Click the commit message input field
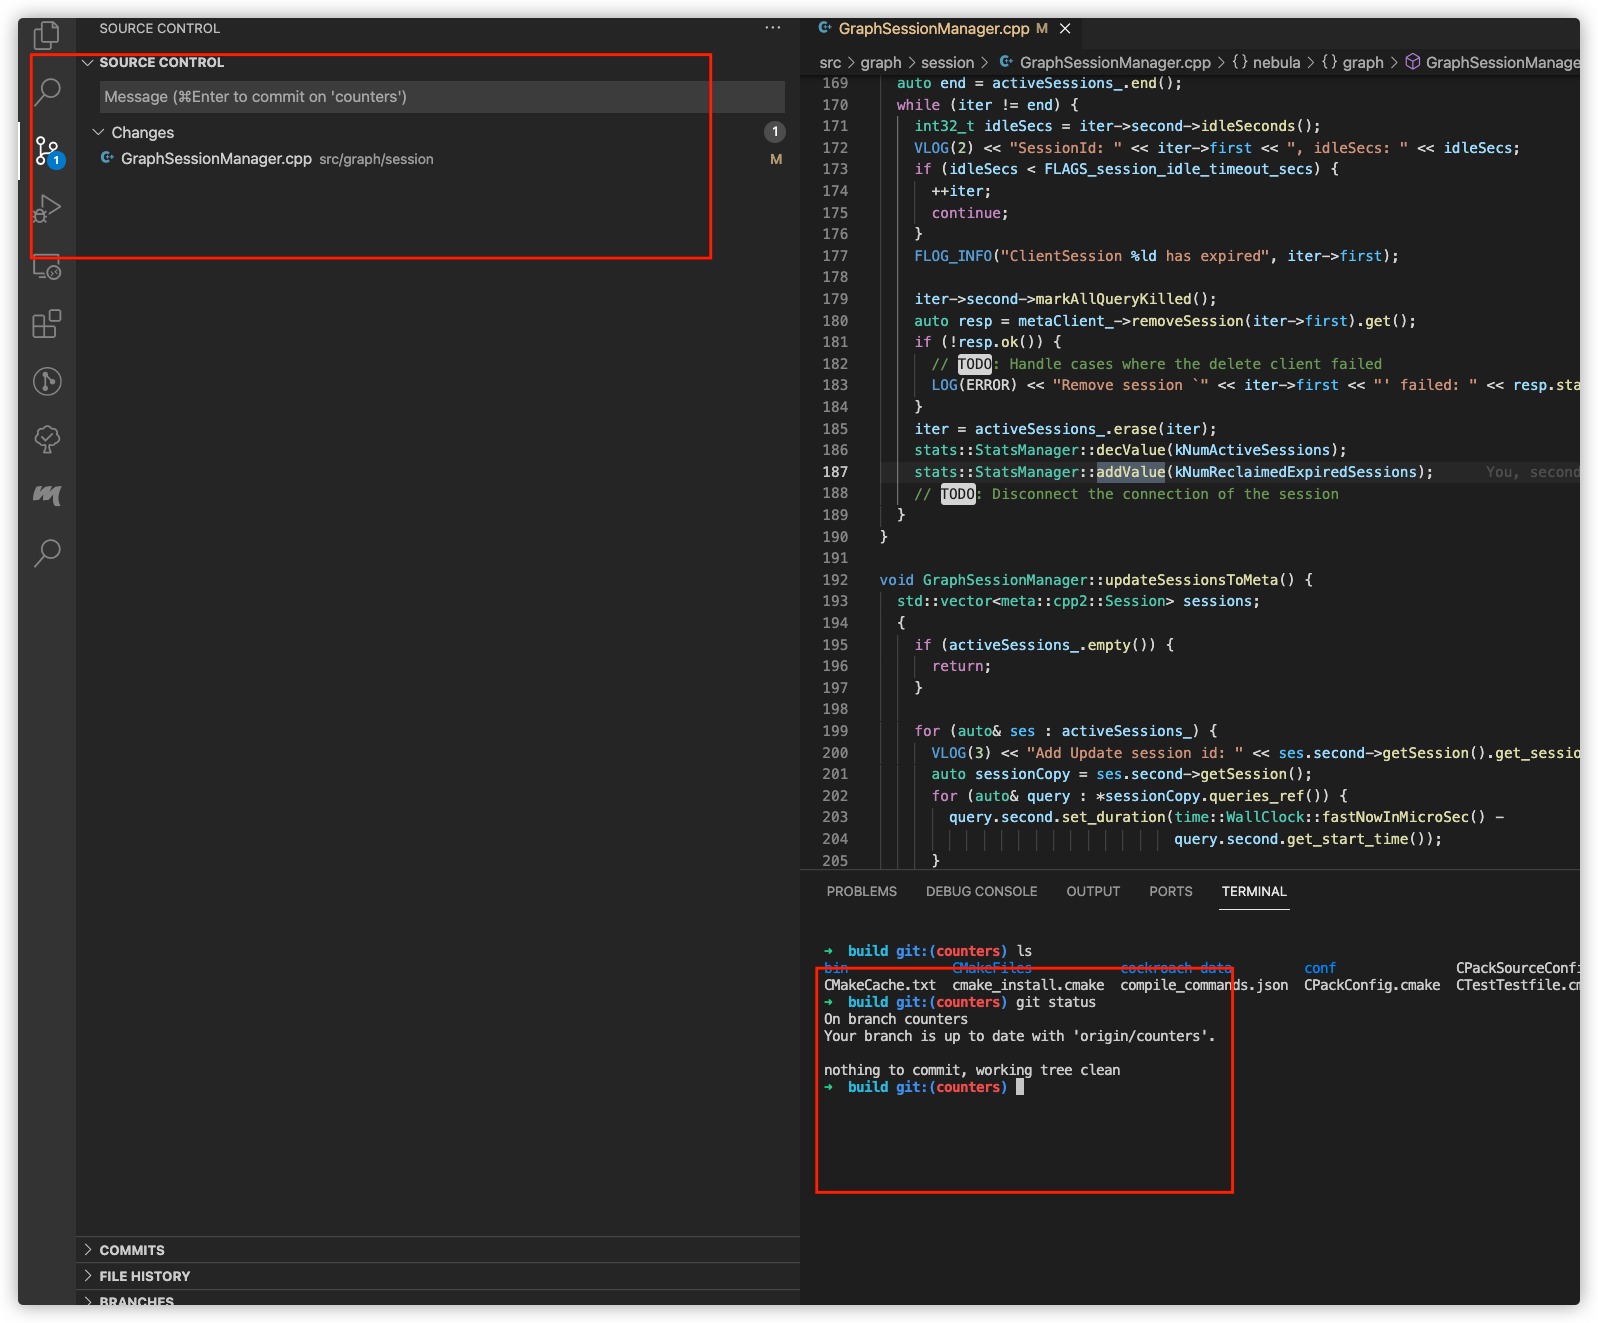Screen dimensions: 1598x1323 [x=442, y=97]
